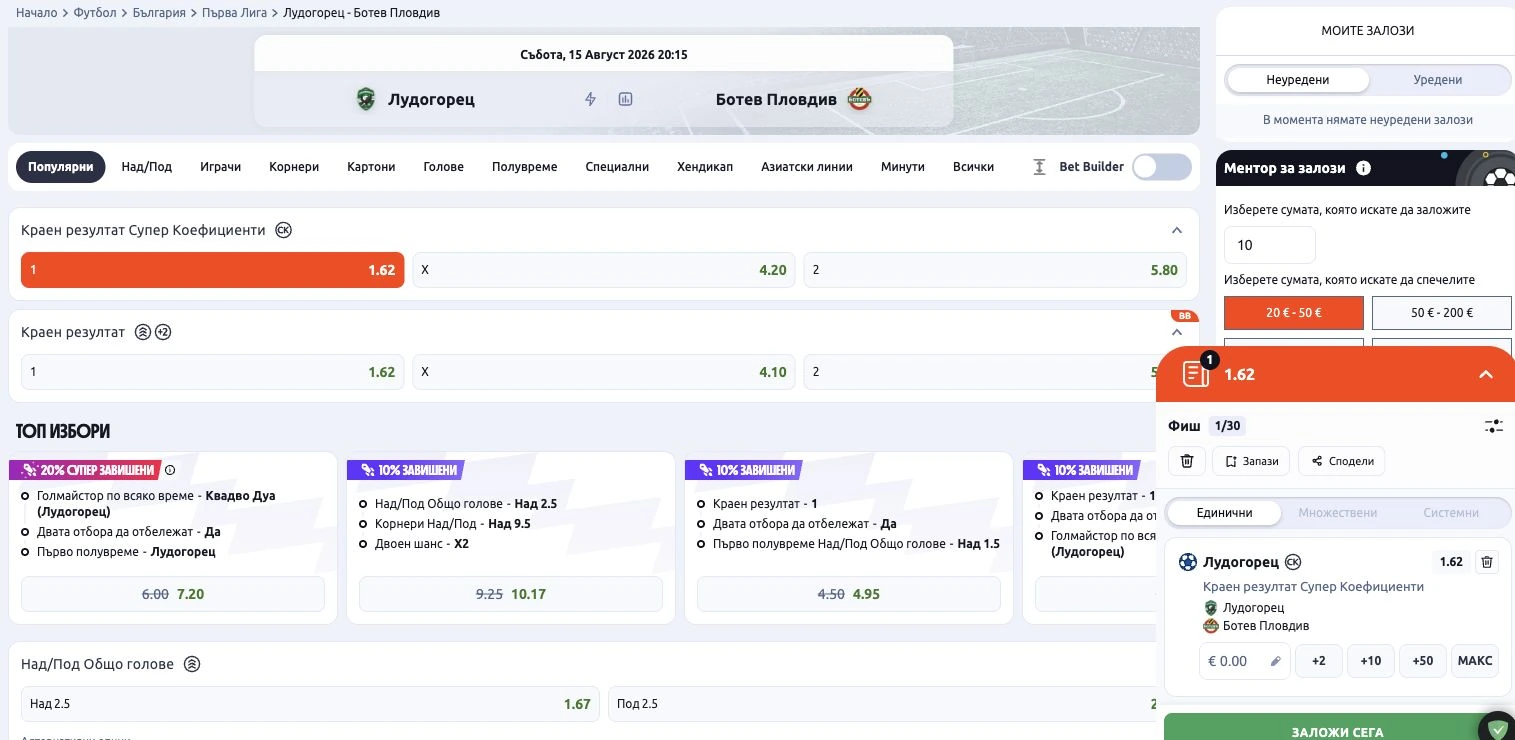Open the Всички markets tab
Viewport: 1515px width, 740px height.
973,167
